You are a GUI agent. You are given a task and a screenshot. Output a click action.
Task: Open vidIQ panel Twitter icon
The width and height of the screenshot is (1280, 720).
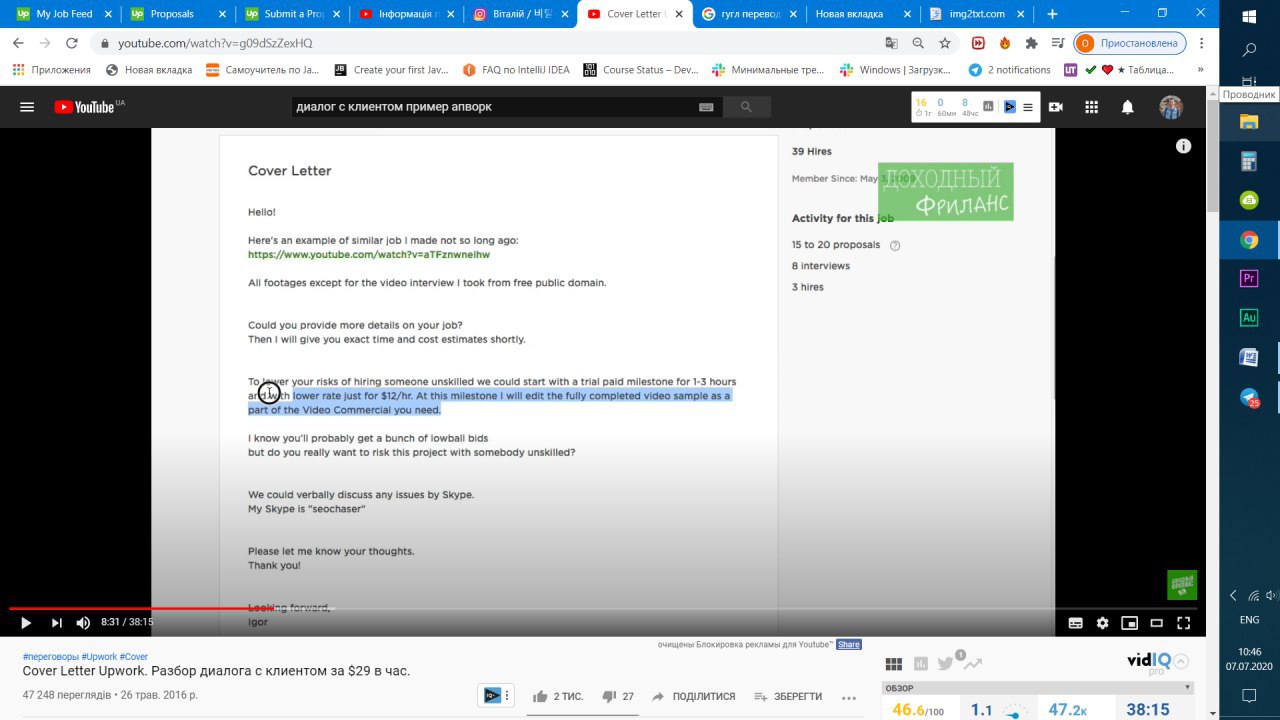point(945,664)
